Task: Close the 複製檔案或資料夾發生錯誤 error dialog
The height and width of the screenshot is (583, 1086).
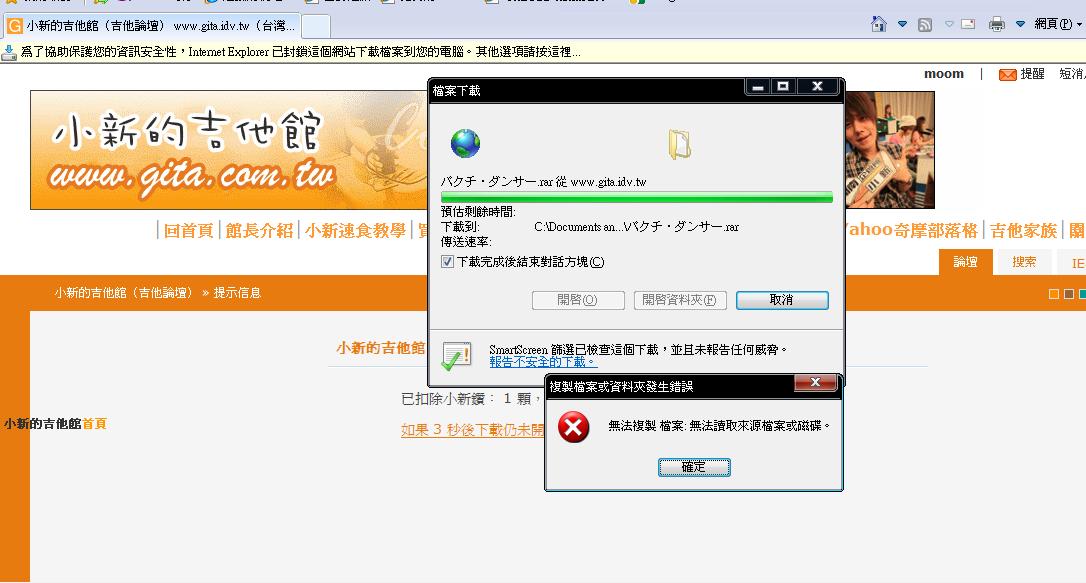Action: (815, 382)
